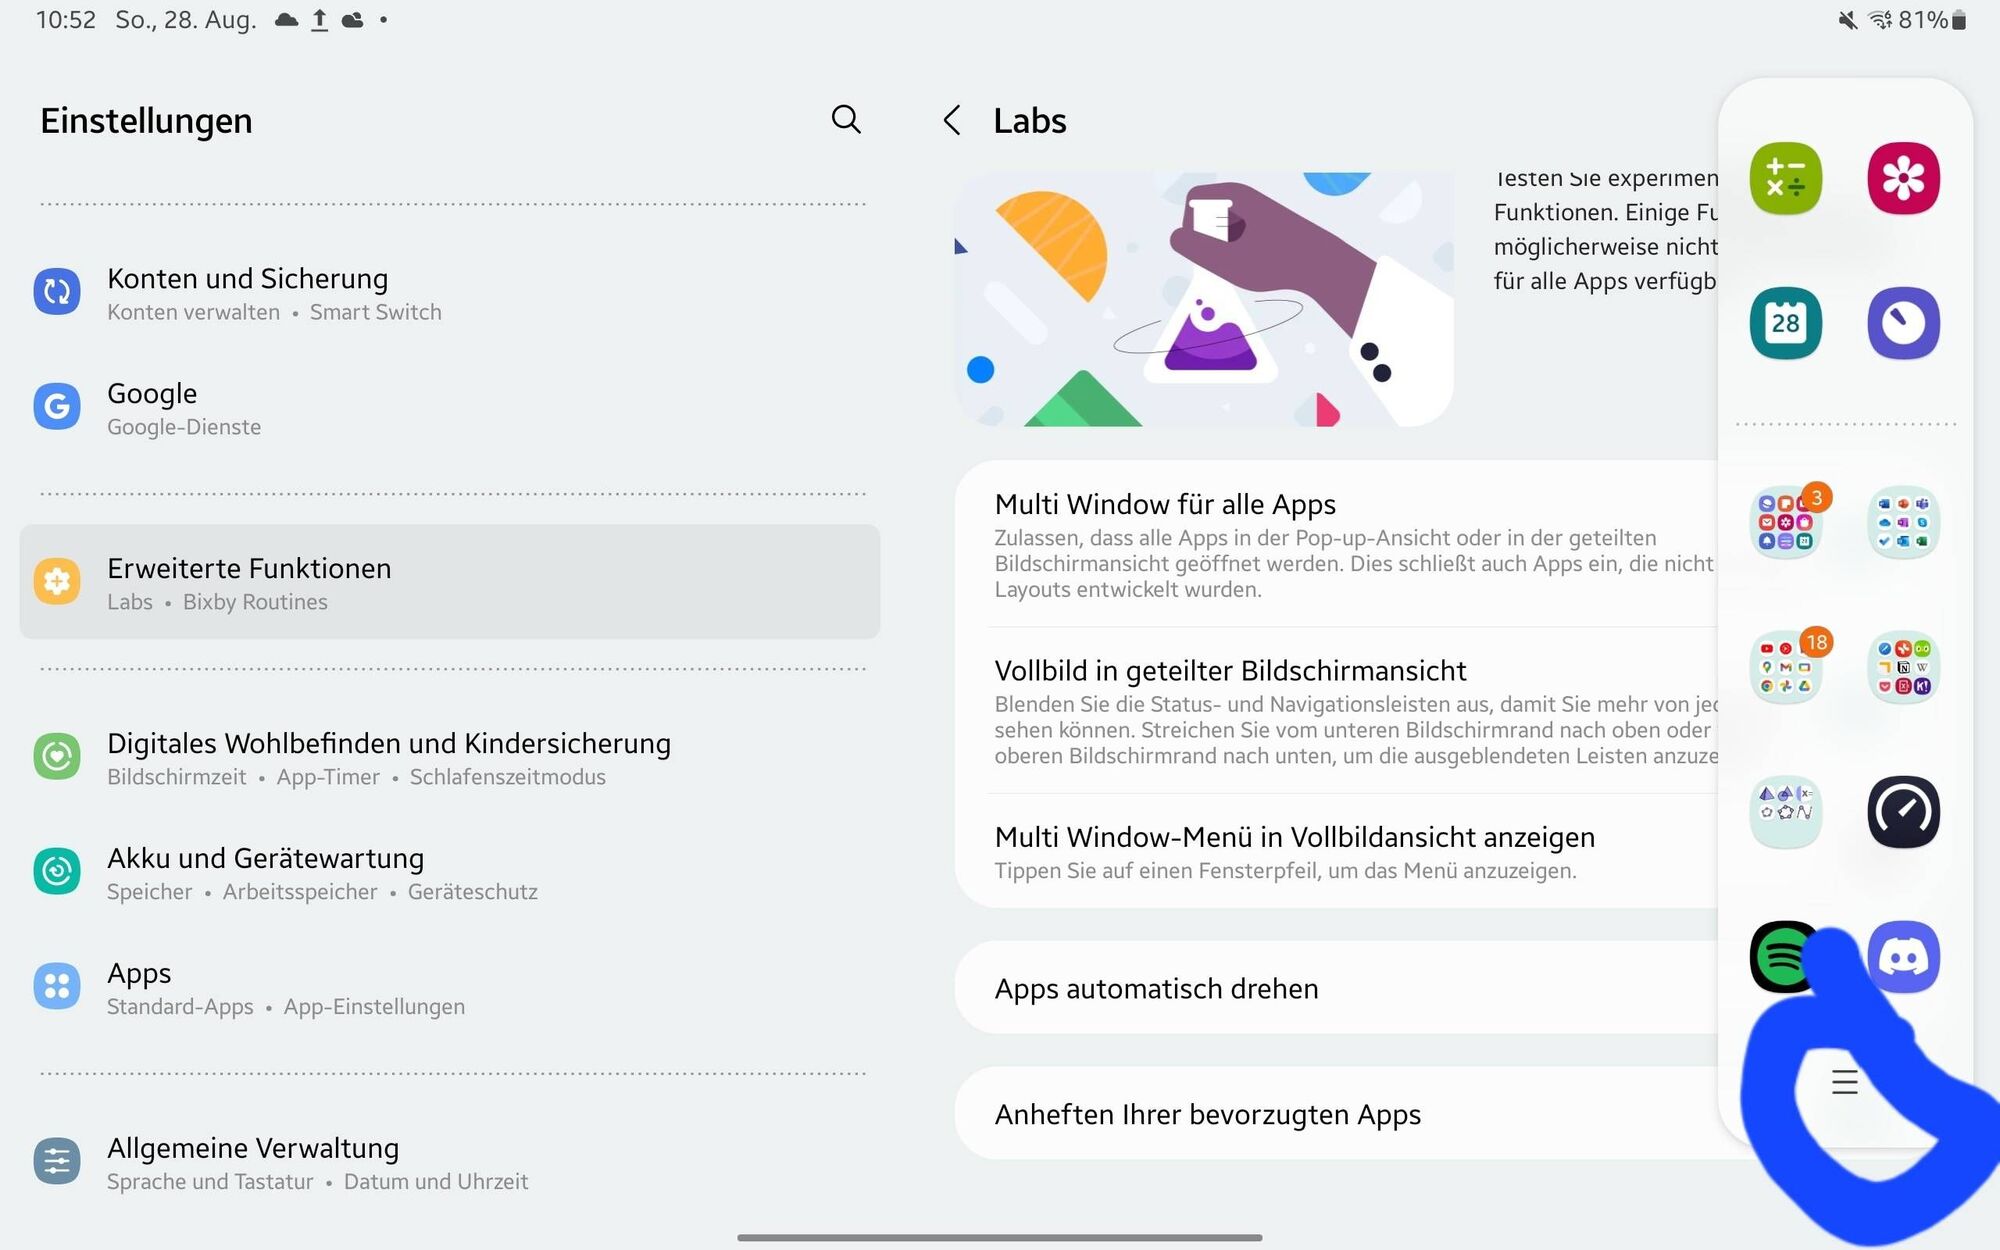Open the Spotify app icon
2000x1250 pixels.
(1784, 957)
